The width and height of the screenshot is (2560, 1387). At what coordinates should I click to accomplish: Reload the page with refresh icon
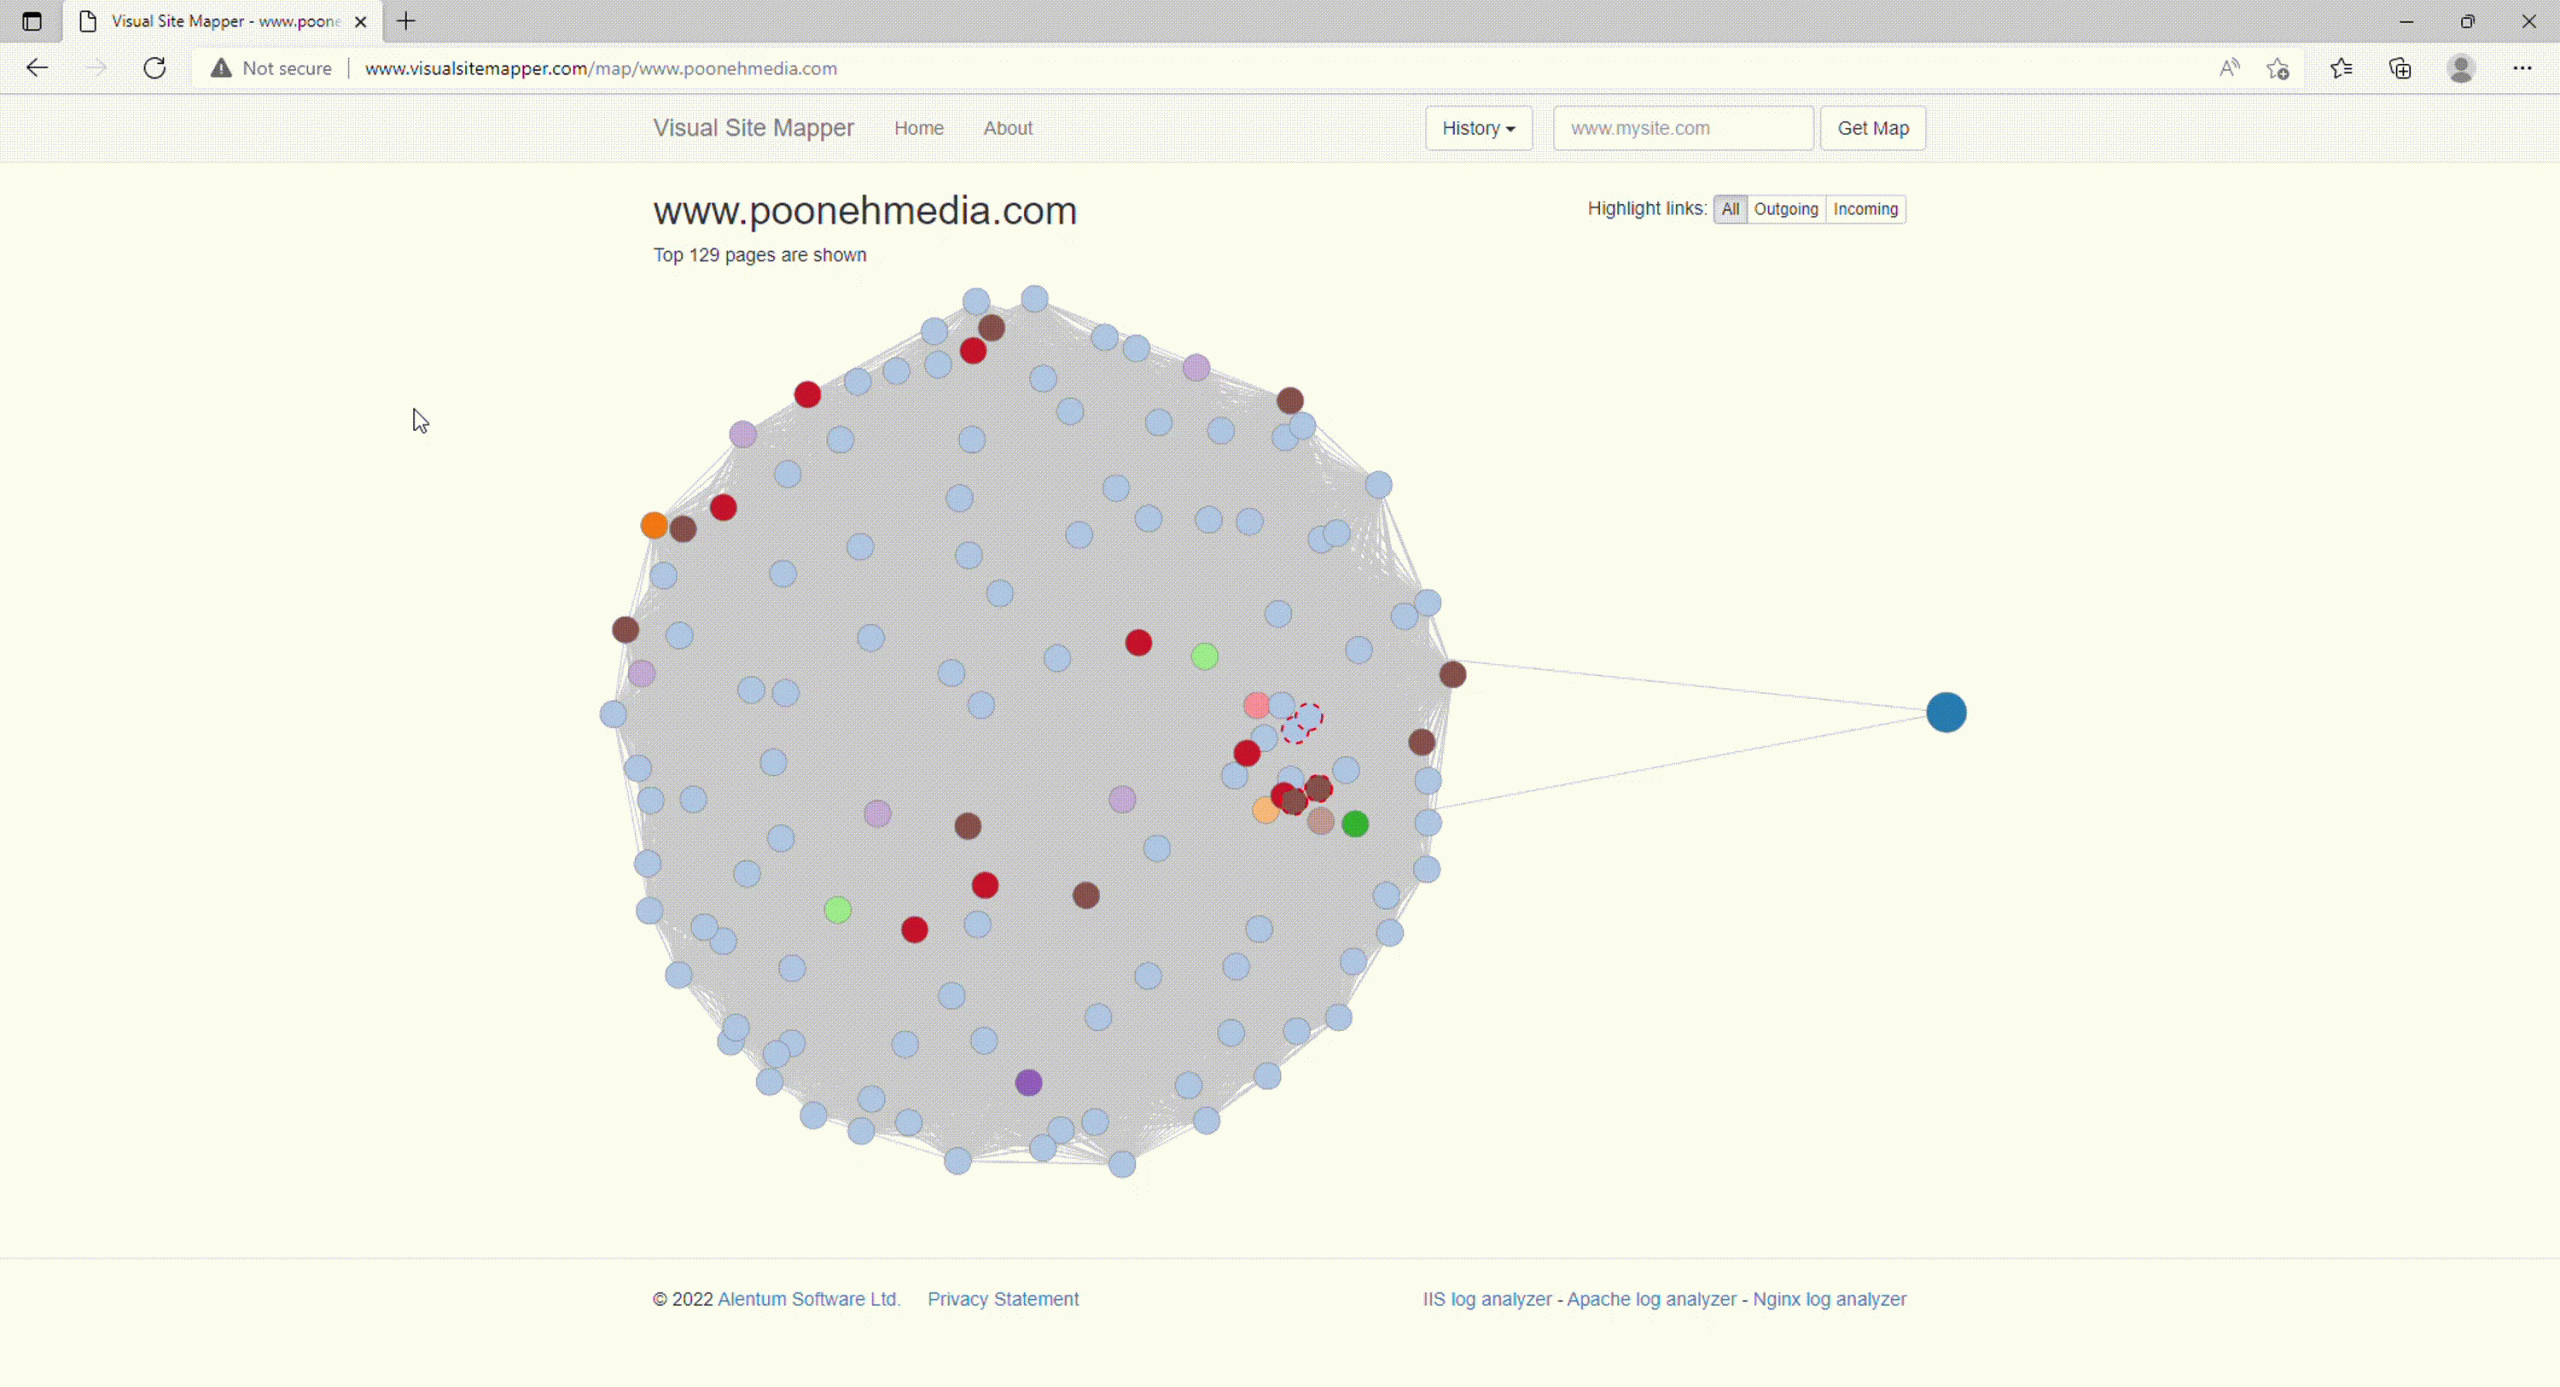click(154, 68)
